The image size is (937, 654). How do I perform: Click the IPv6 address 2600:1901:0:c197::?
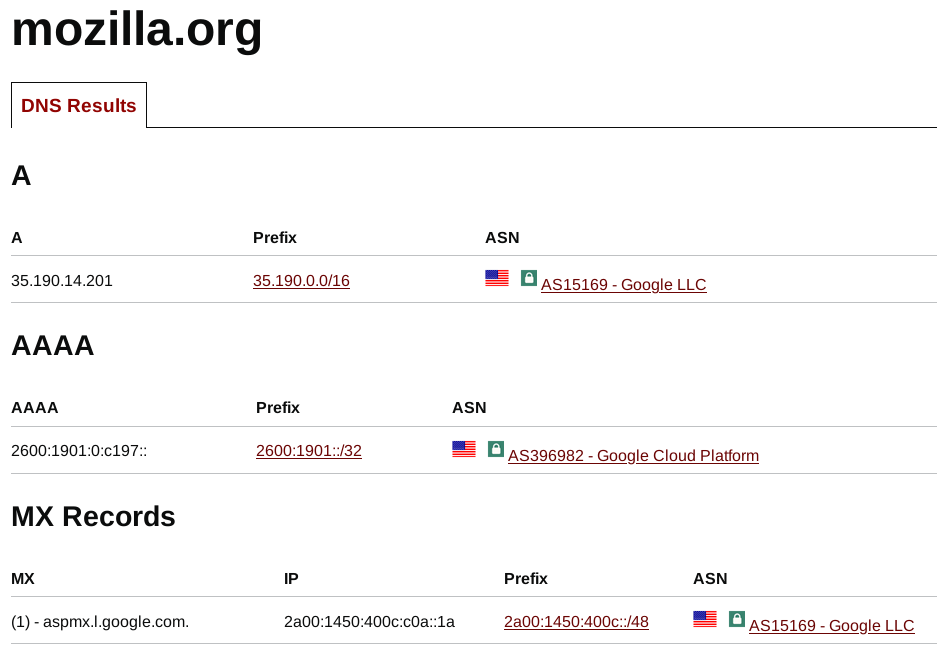79,451
